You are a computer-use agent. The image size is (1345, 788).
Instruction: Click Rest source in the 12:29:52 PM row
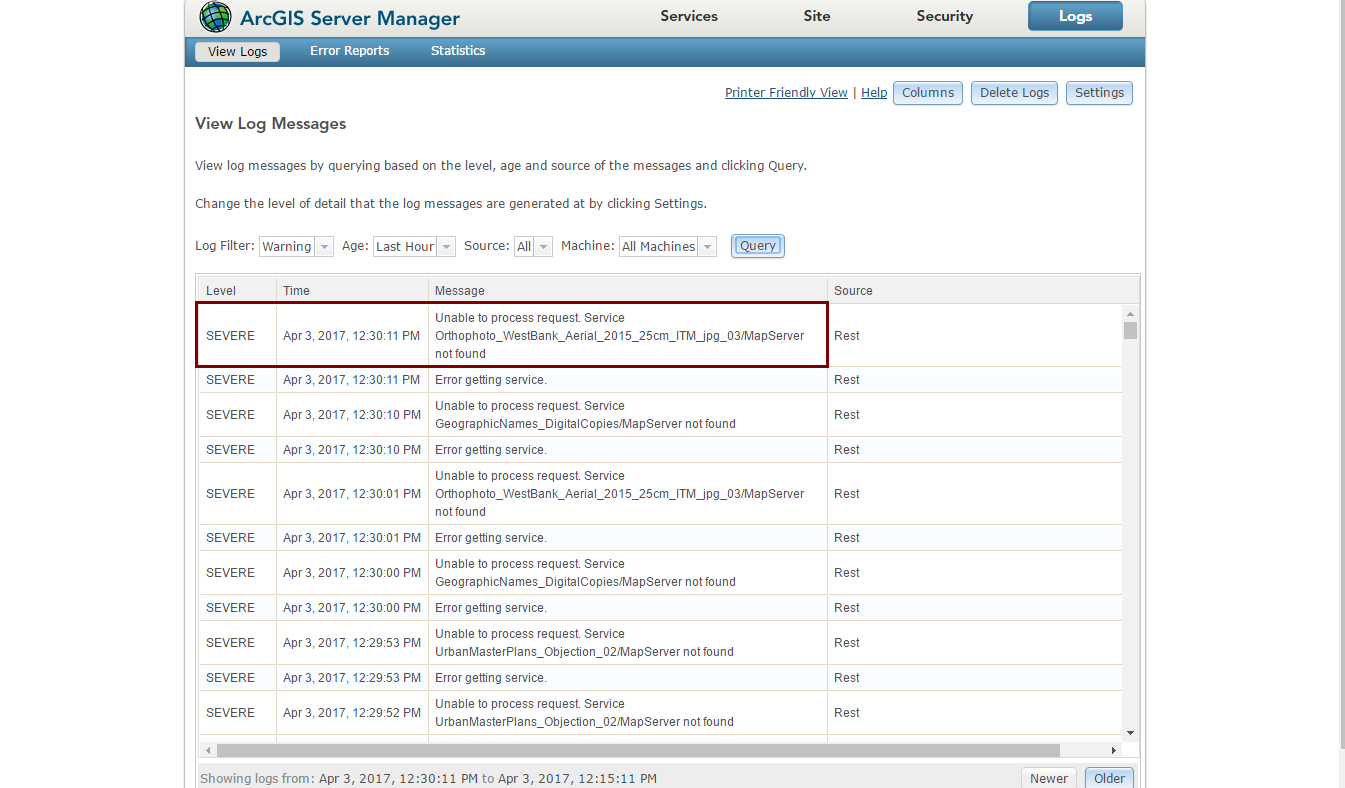click(x=847, y=713)
